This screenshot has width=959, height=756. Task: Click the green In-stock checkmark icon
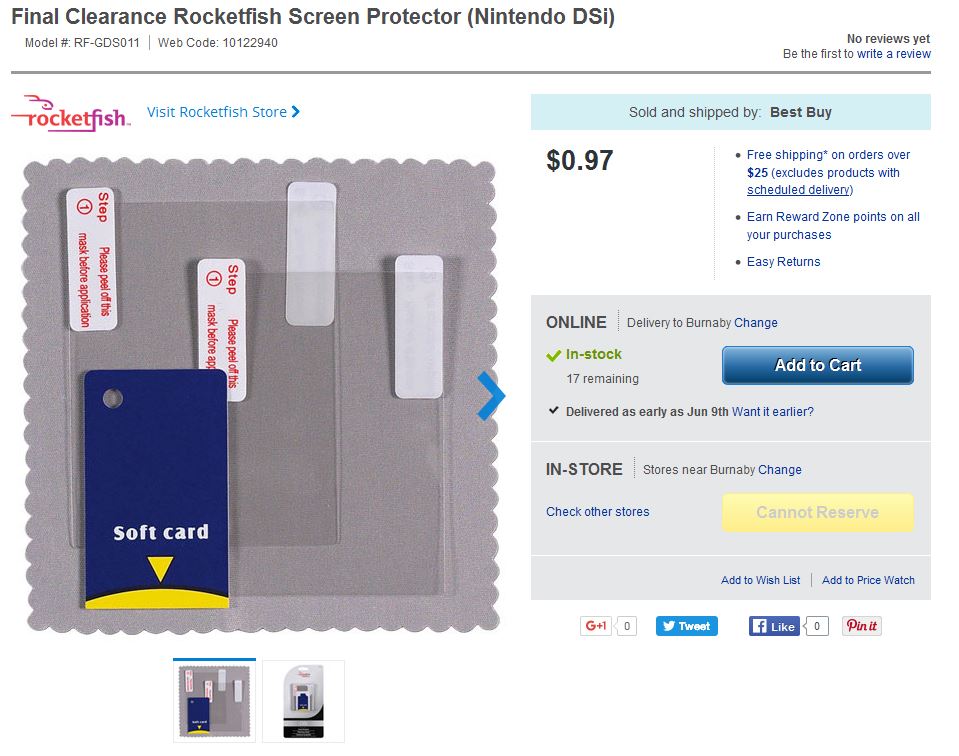553,355
